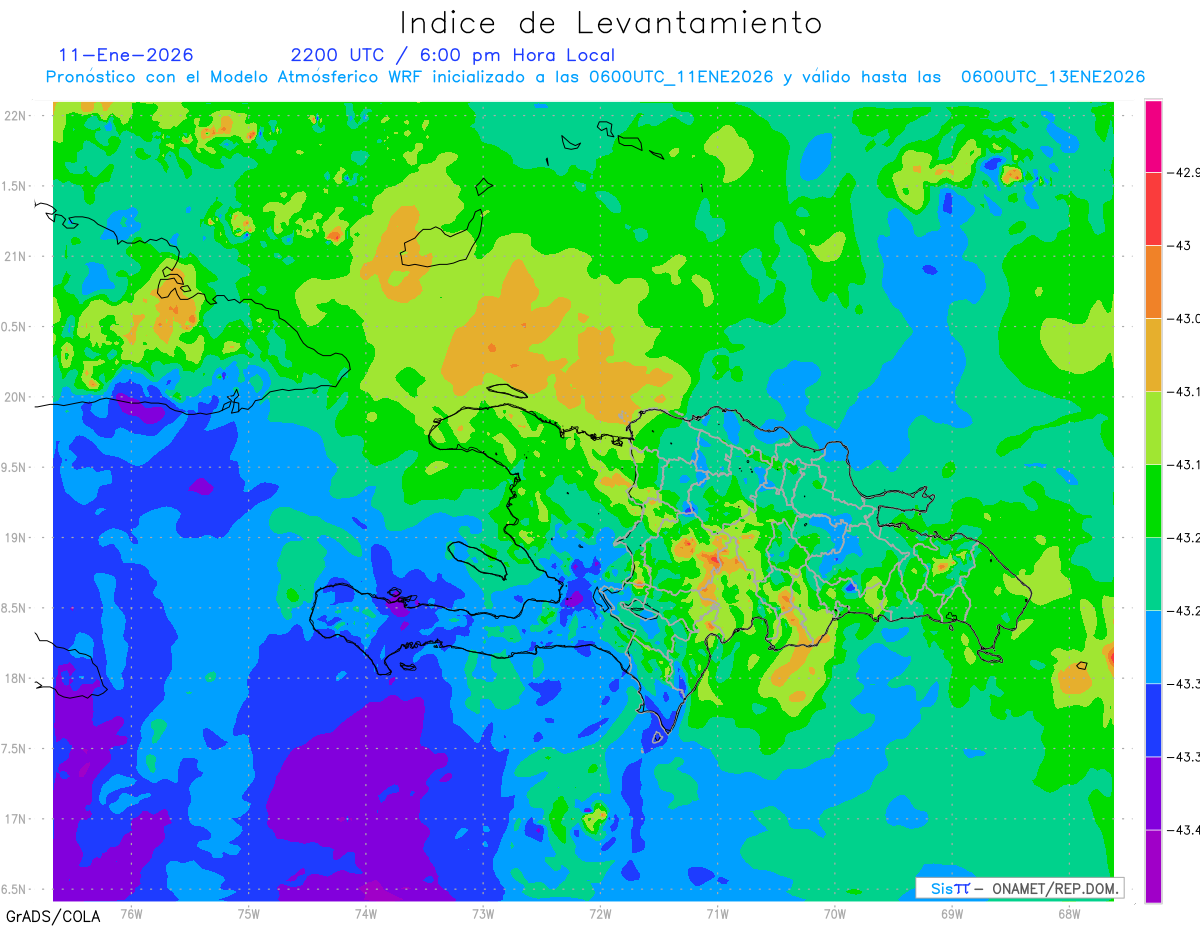1200x927 pixels.
Task: Click the "72W" longitude label
Action: pos(600,912)
